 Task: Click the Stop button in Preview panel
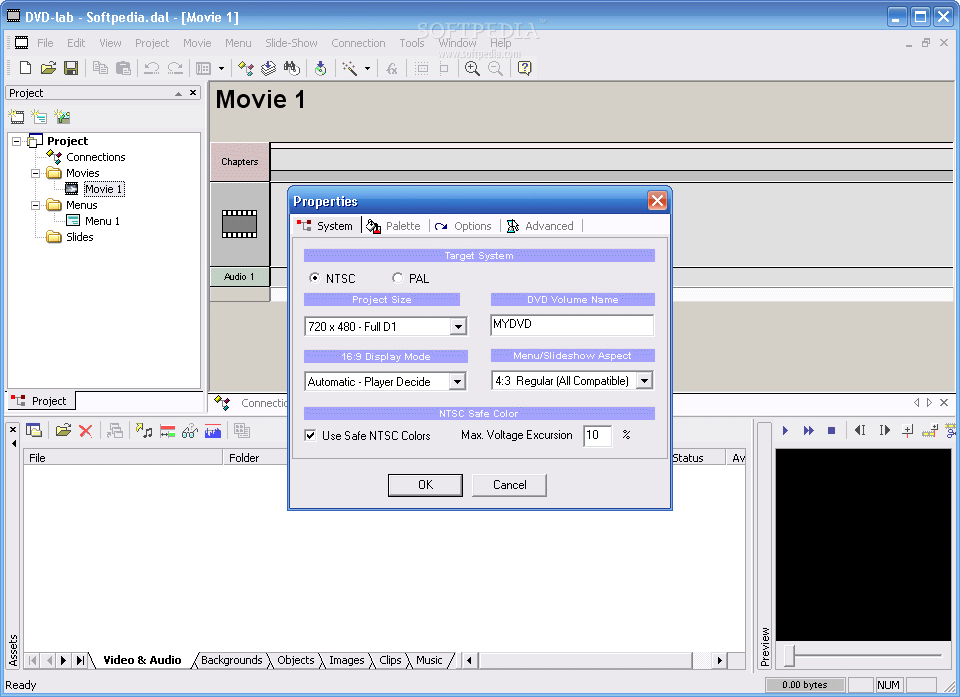(x=831, y=431)
